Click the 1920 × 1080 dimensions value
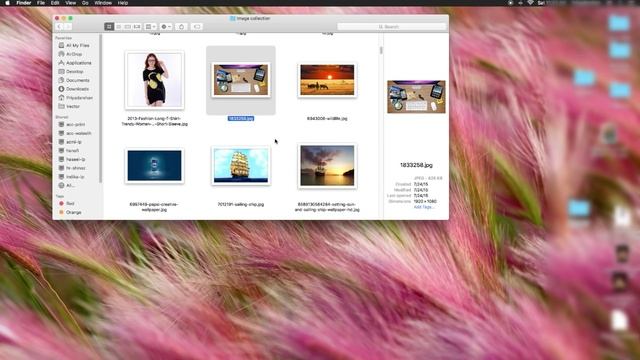 coord(425,201)
